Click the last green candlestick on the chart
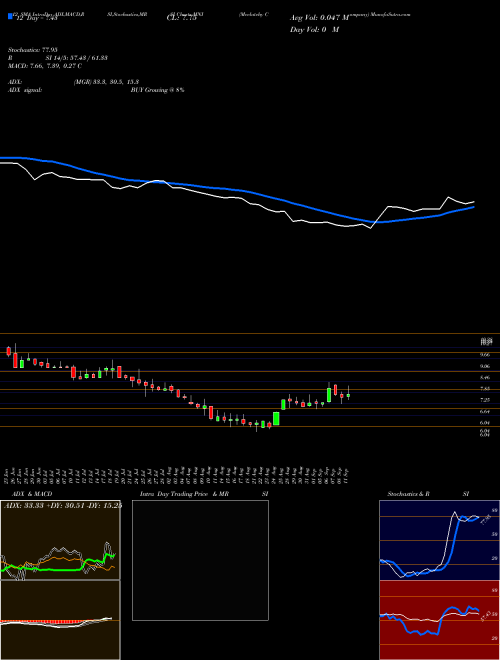Image resolution: width=500 pixels, height=660 pixels. tap(348, 395)
